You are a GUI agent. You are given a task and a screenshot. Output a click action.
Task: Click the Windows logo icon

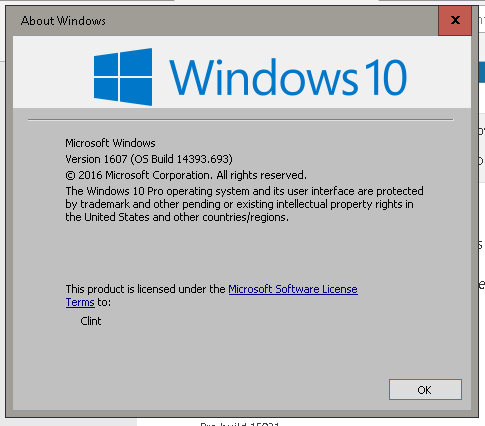[123, 77]
